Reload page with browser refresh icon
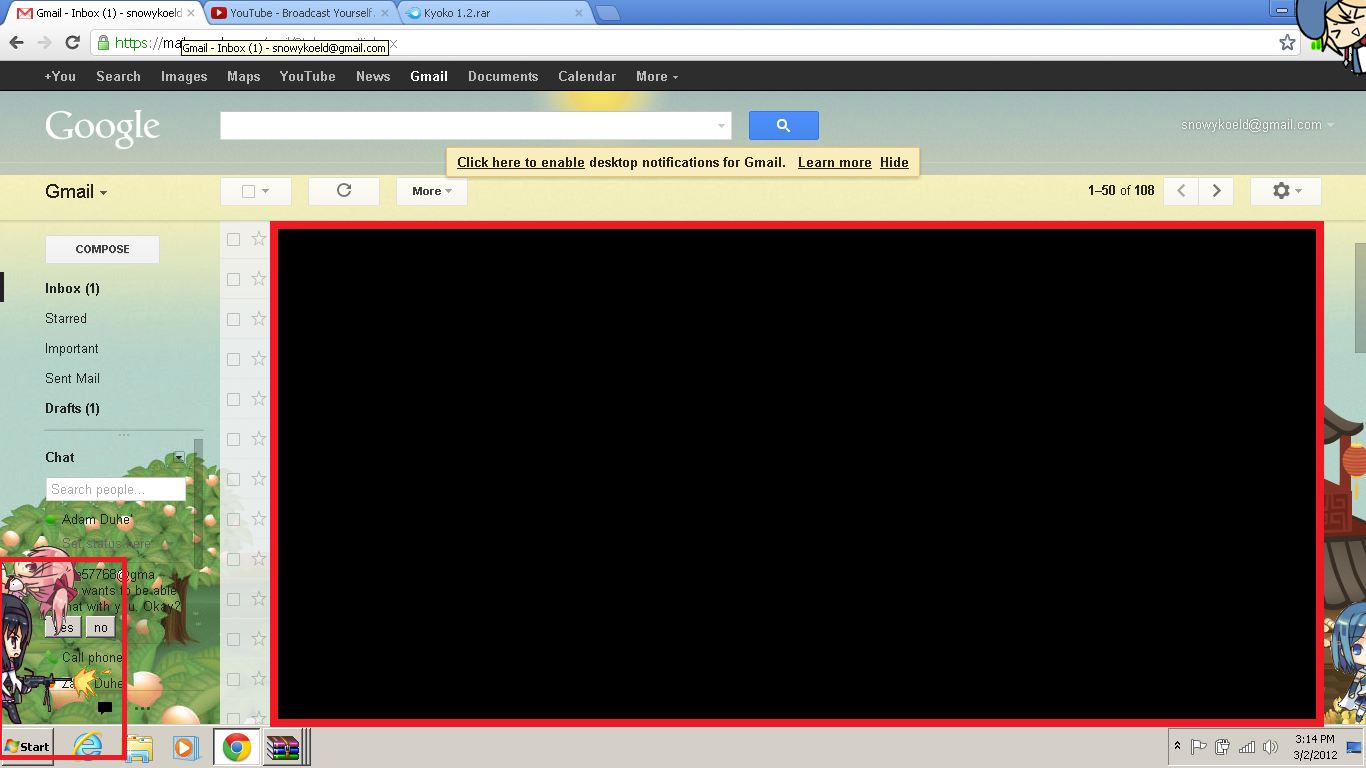The height and width of the screenshot is (768, 1366). pyautogui.click(x=72, y=43)
